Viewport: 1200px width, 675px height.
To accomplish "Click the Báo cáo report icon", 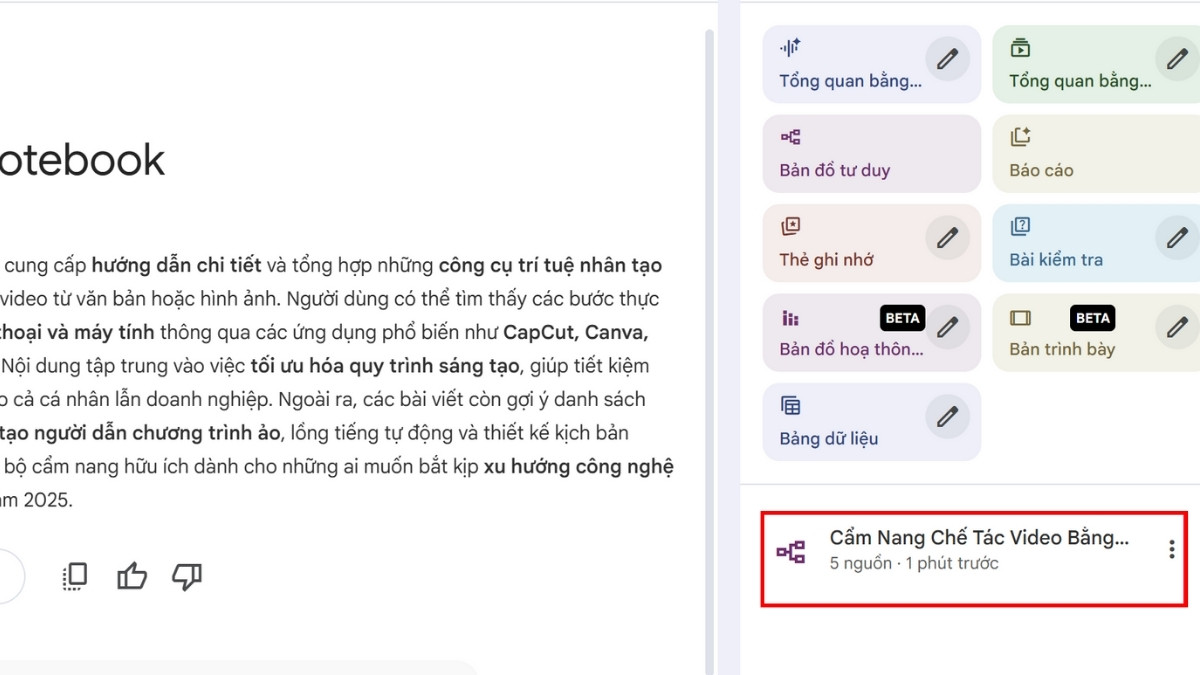I will [x=1020, y=135].
